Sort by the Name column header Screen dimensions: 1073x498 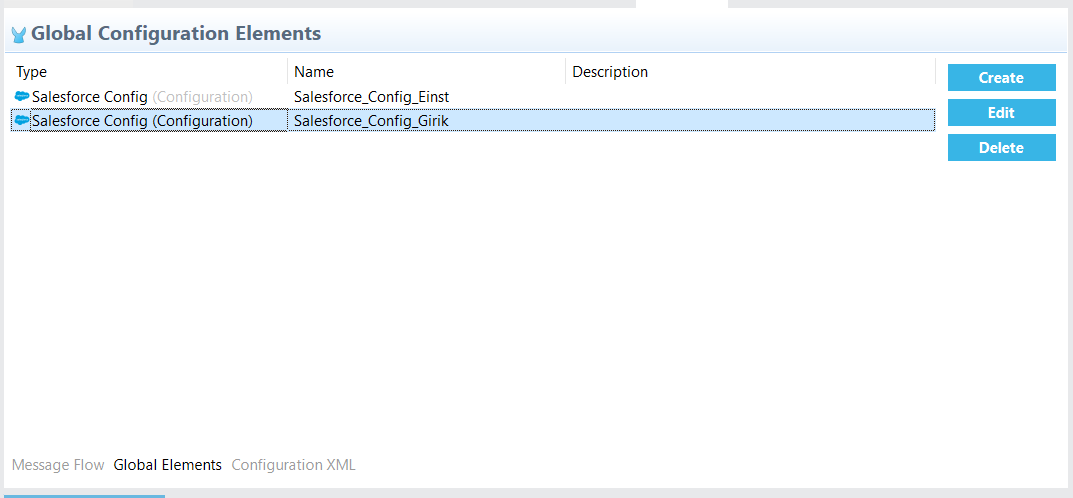[x=427, y=72]
